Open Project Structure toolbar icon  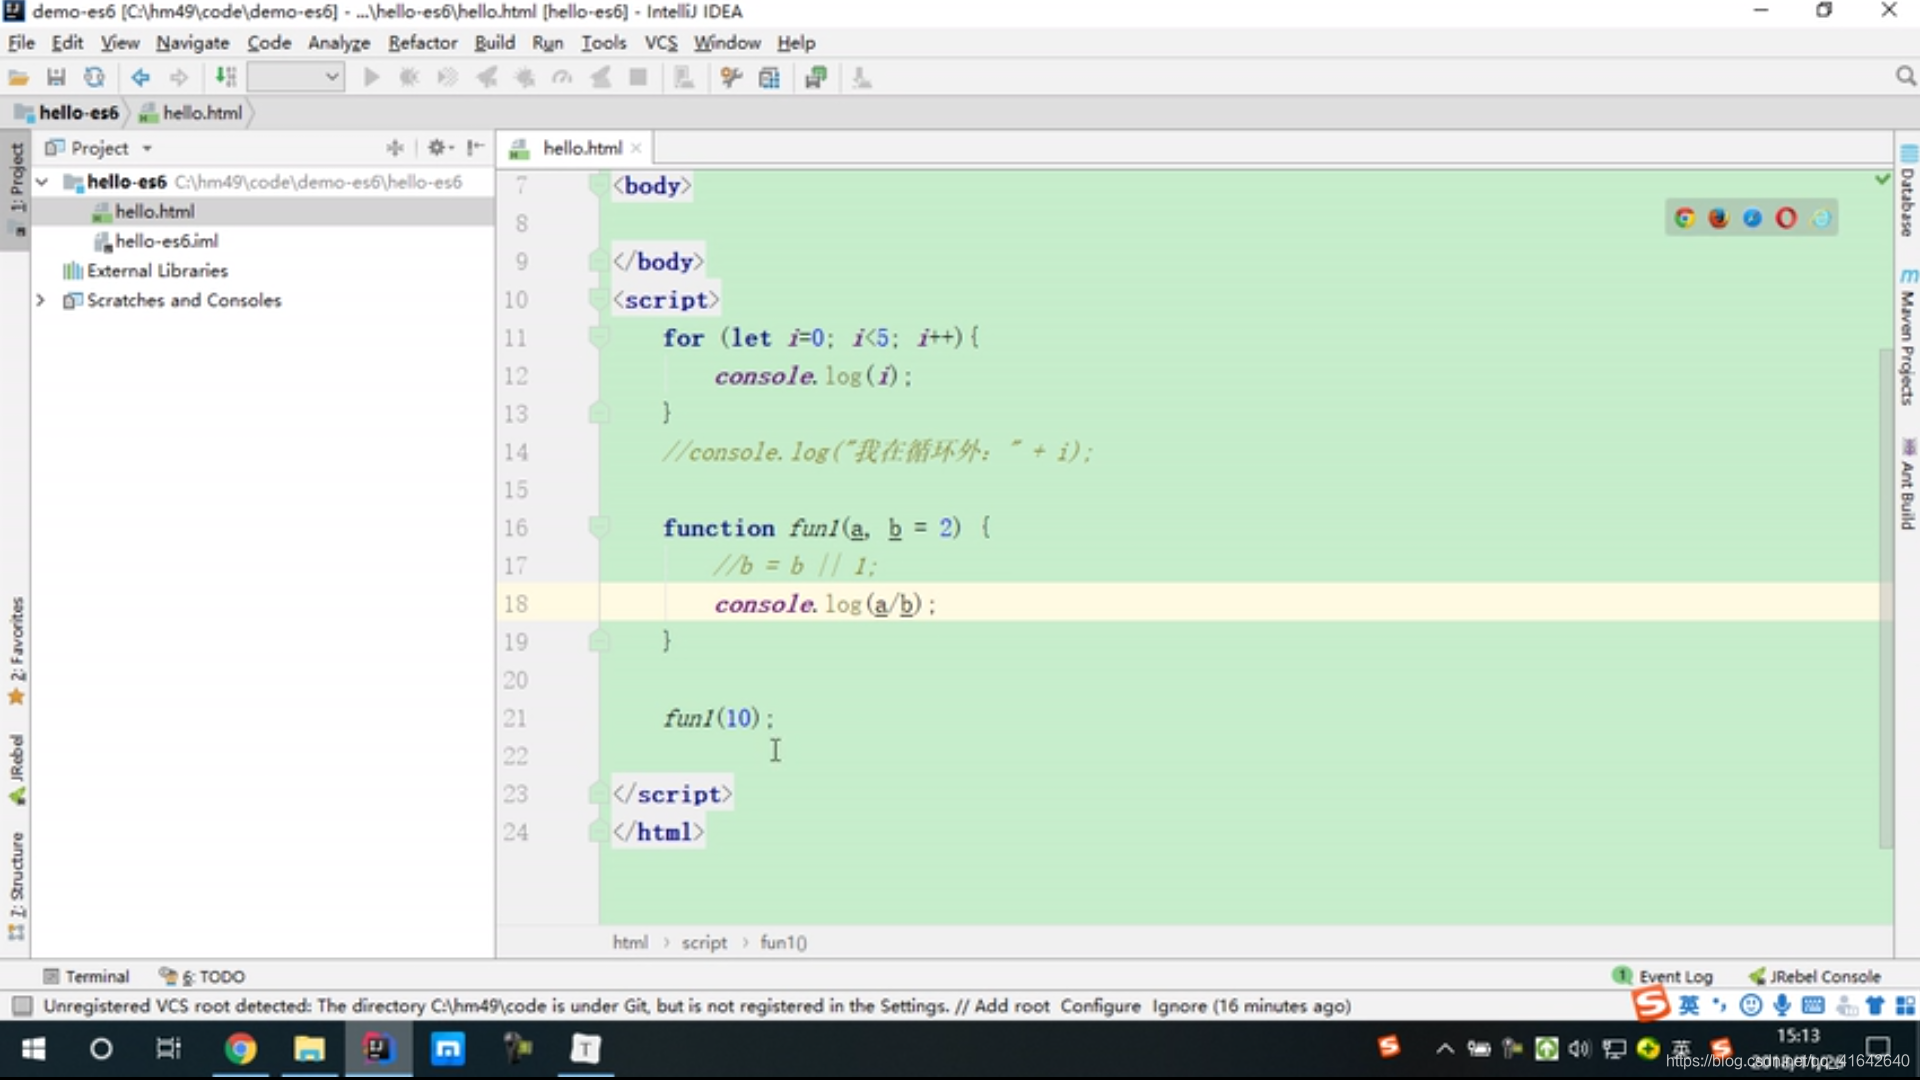tap(769, 78)
